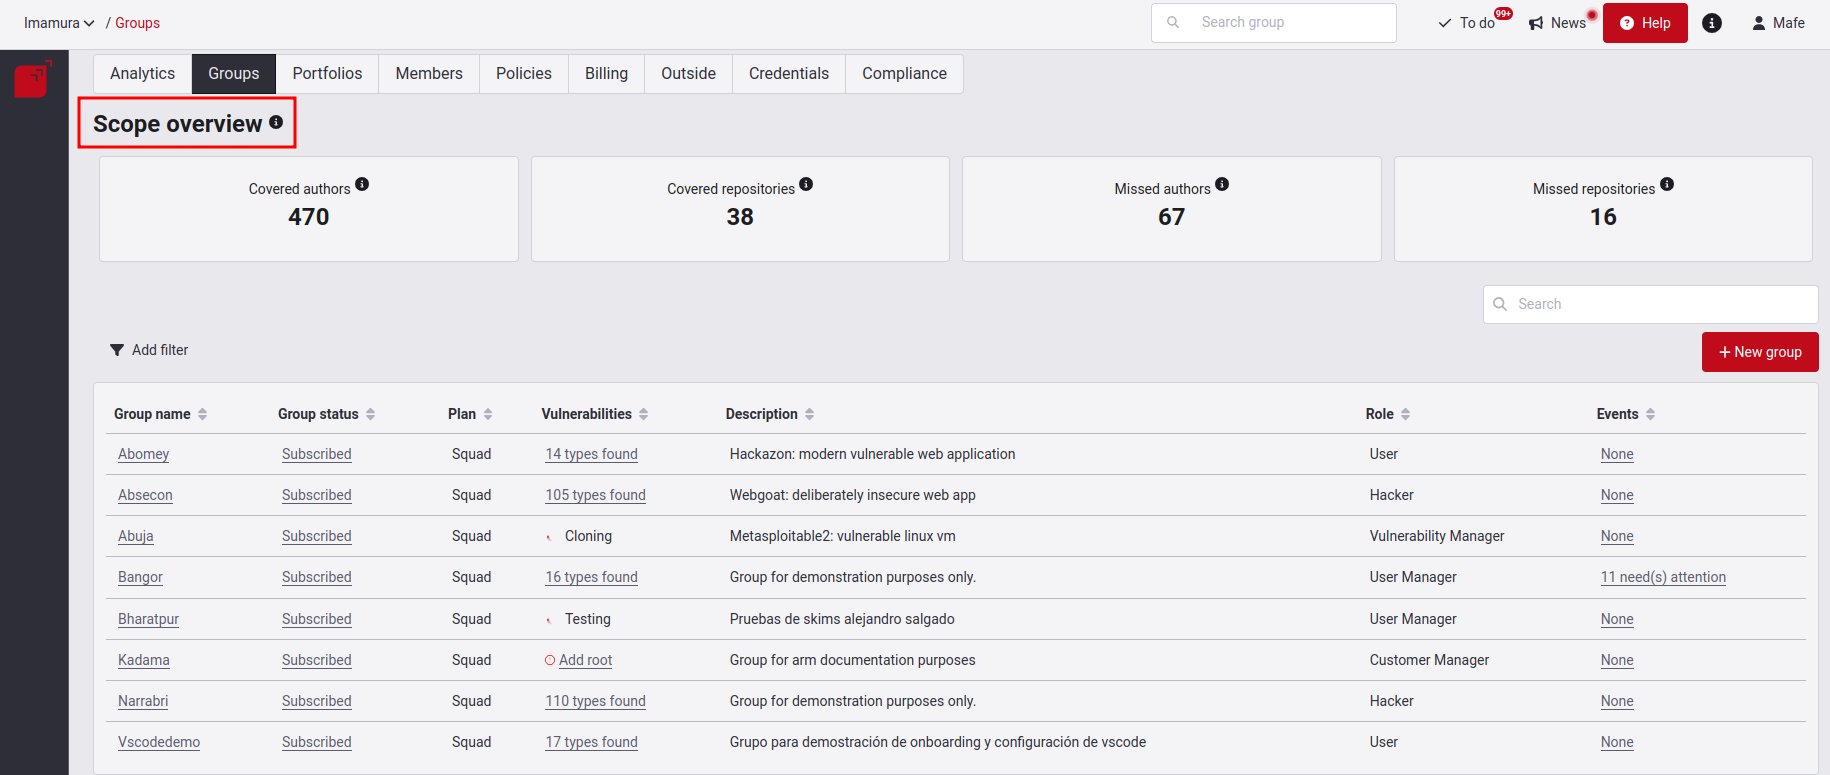The height and width of the screenshot is (775, 1830).
Task: Click the Groups breadcrumb link
Action: coord(137,23)
